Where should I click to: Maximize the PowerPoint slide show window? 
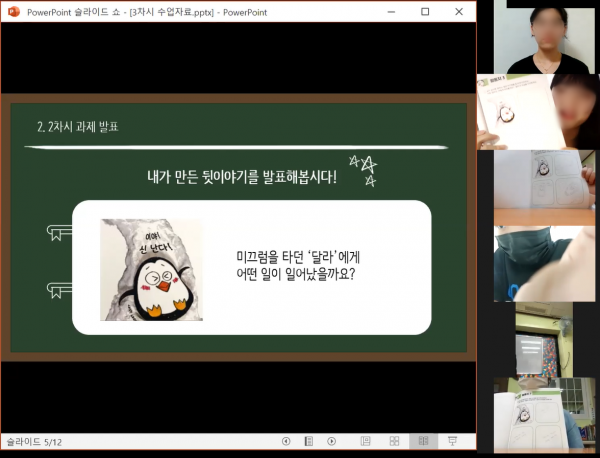(x=425, y=11)
